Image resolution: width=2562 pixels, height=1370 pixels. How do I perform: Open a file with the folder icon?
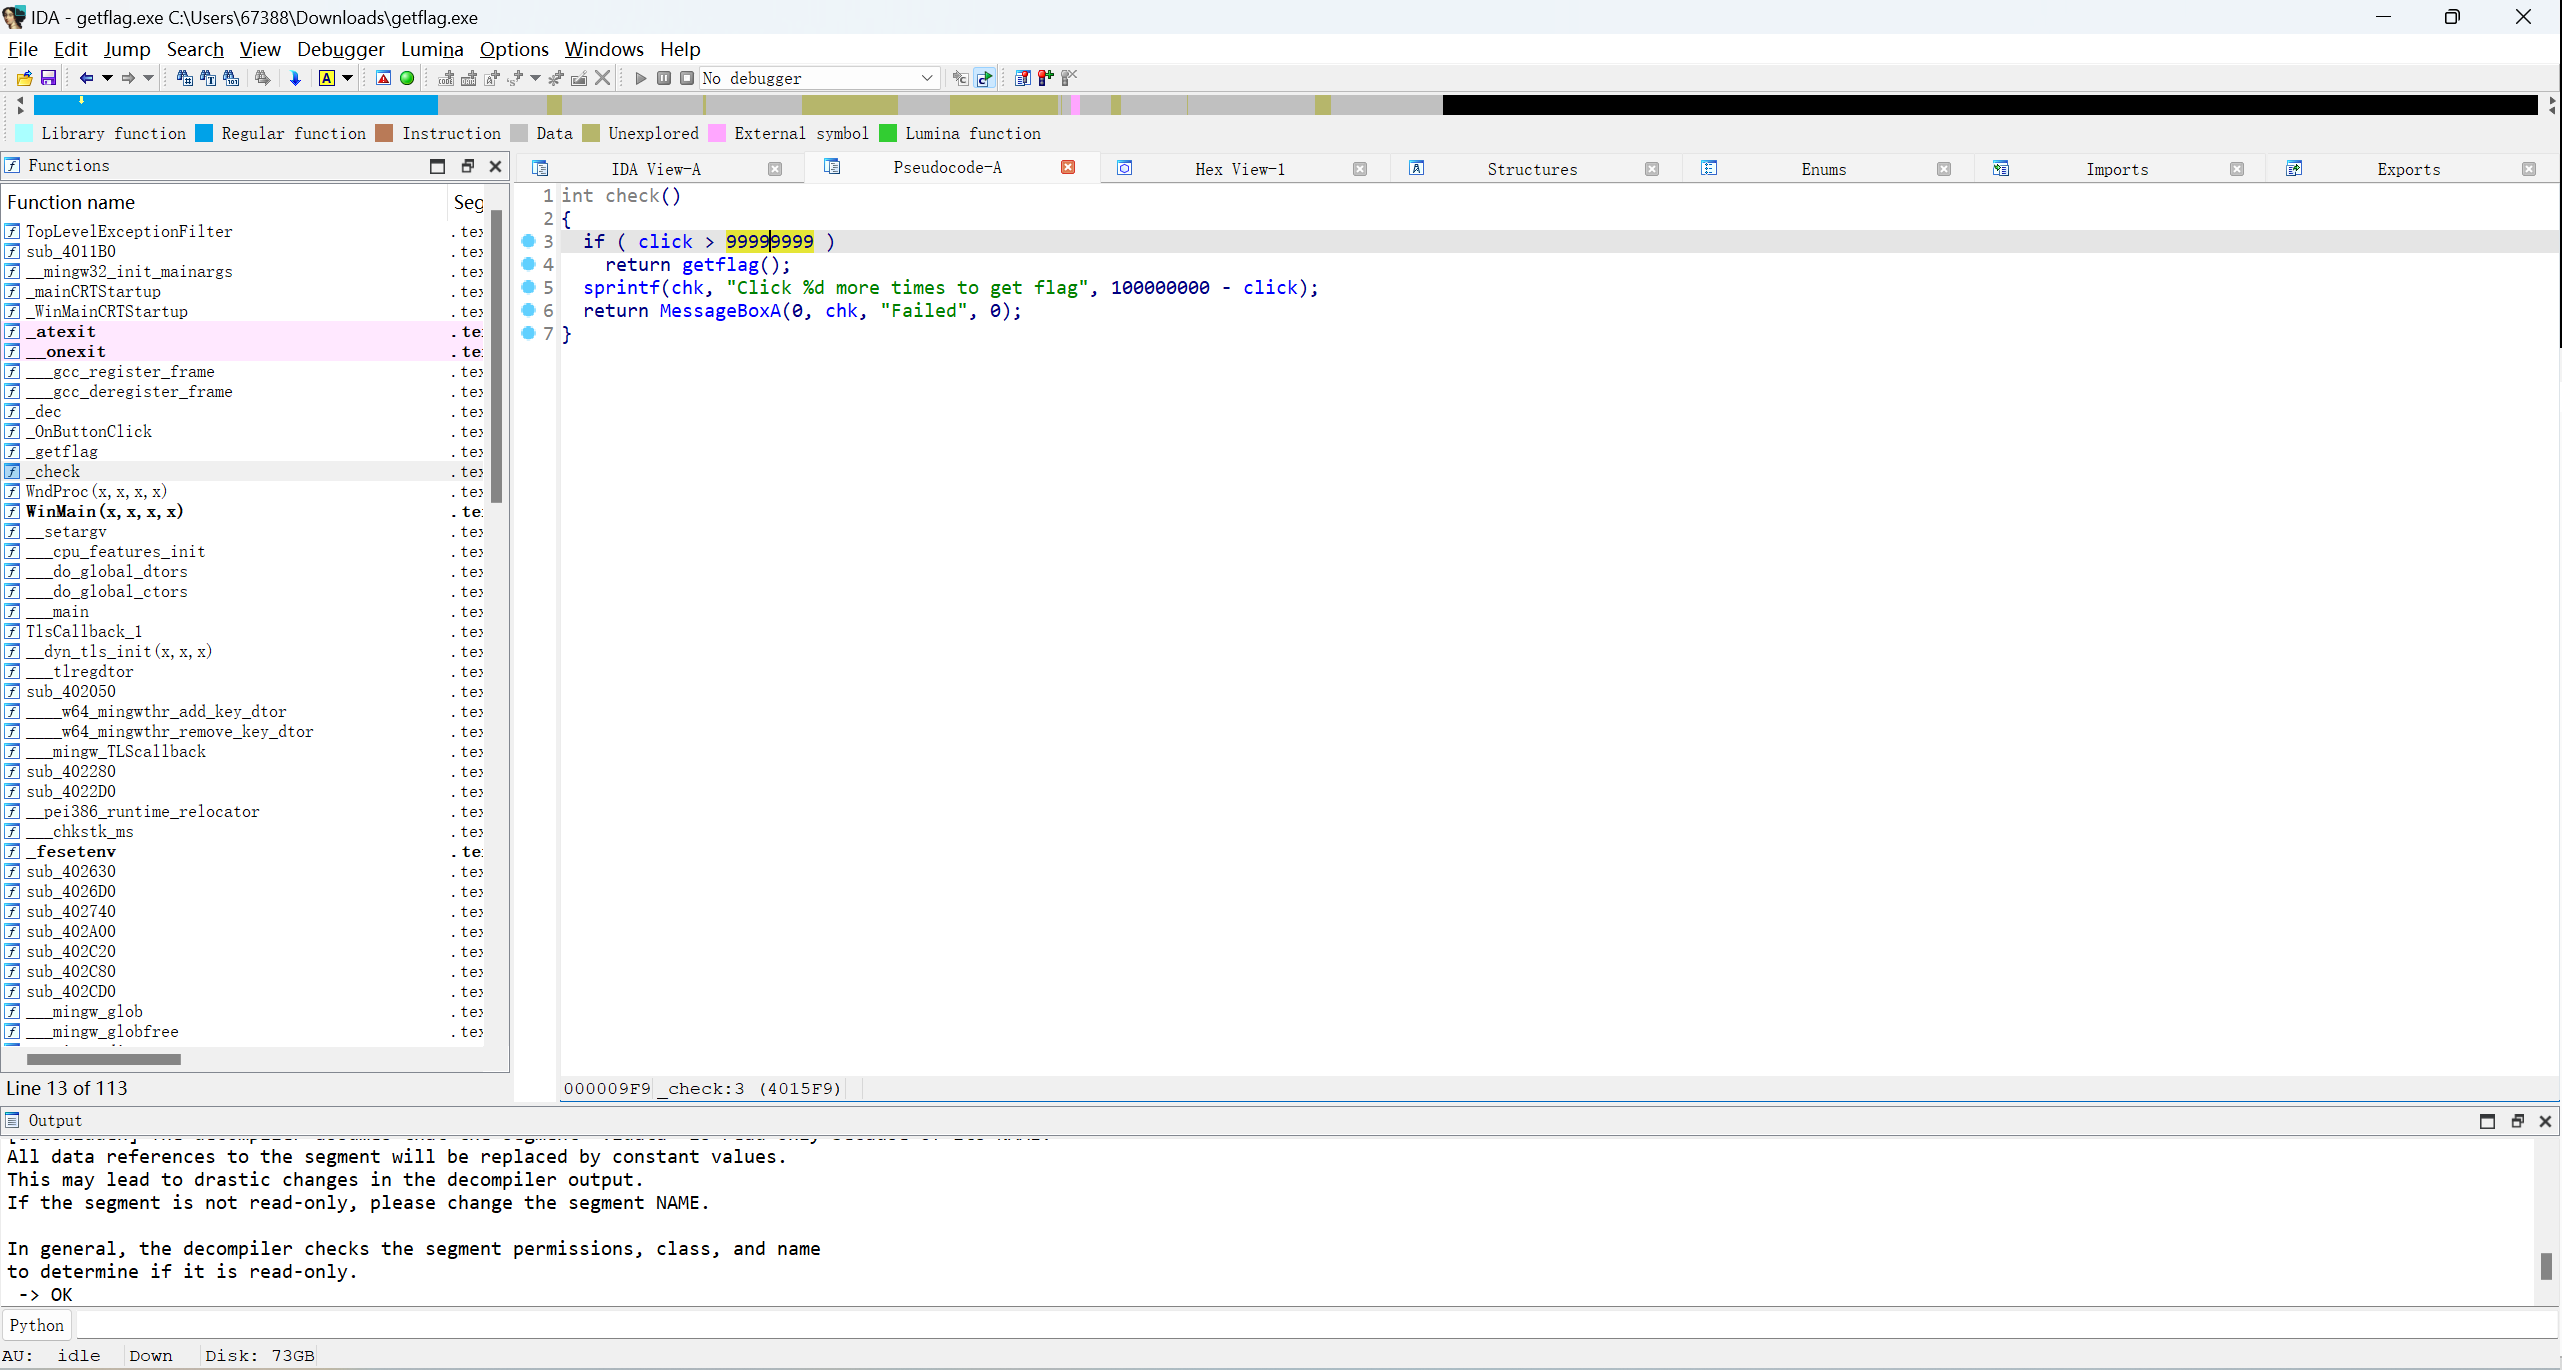point(24,78)
